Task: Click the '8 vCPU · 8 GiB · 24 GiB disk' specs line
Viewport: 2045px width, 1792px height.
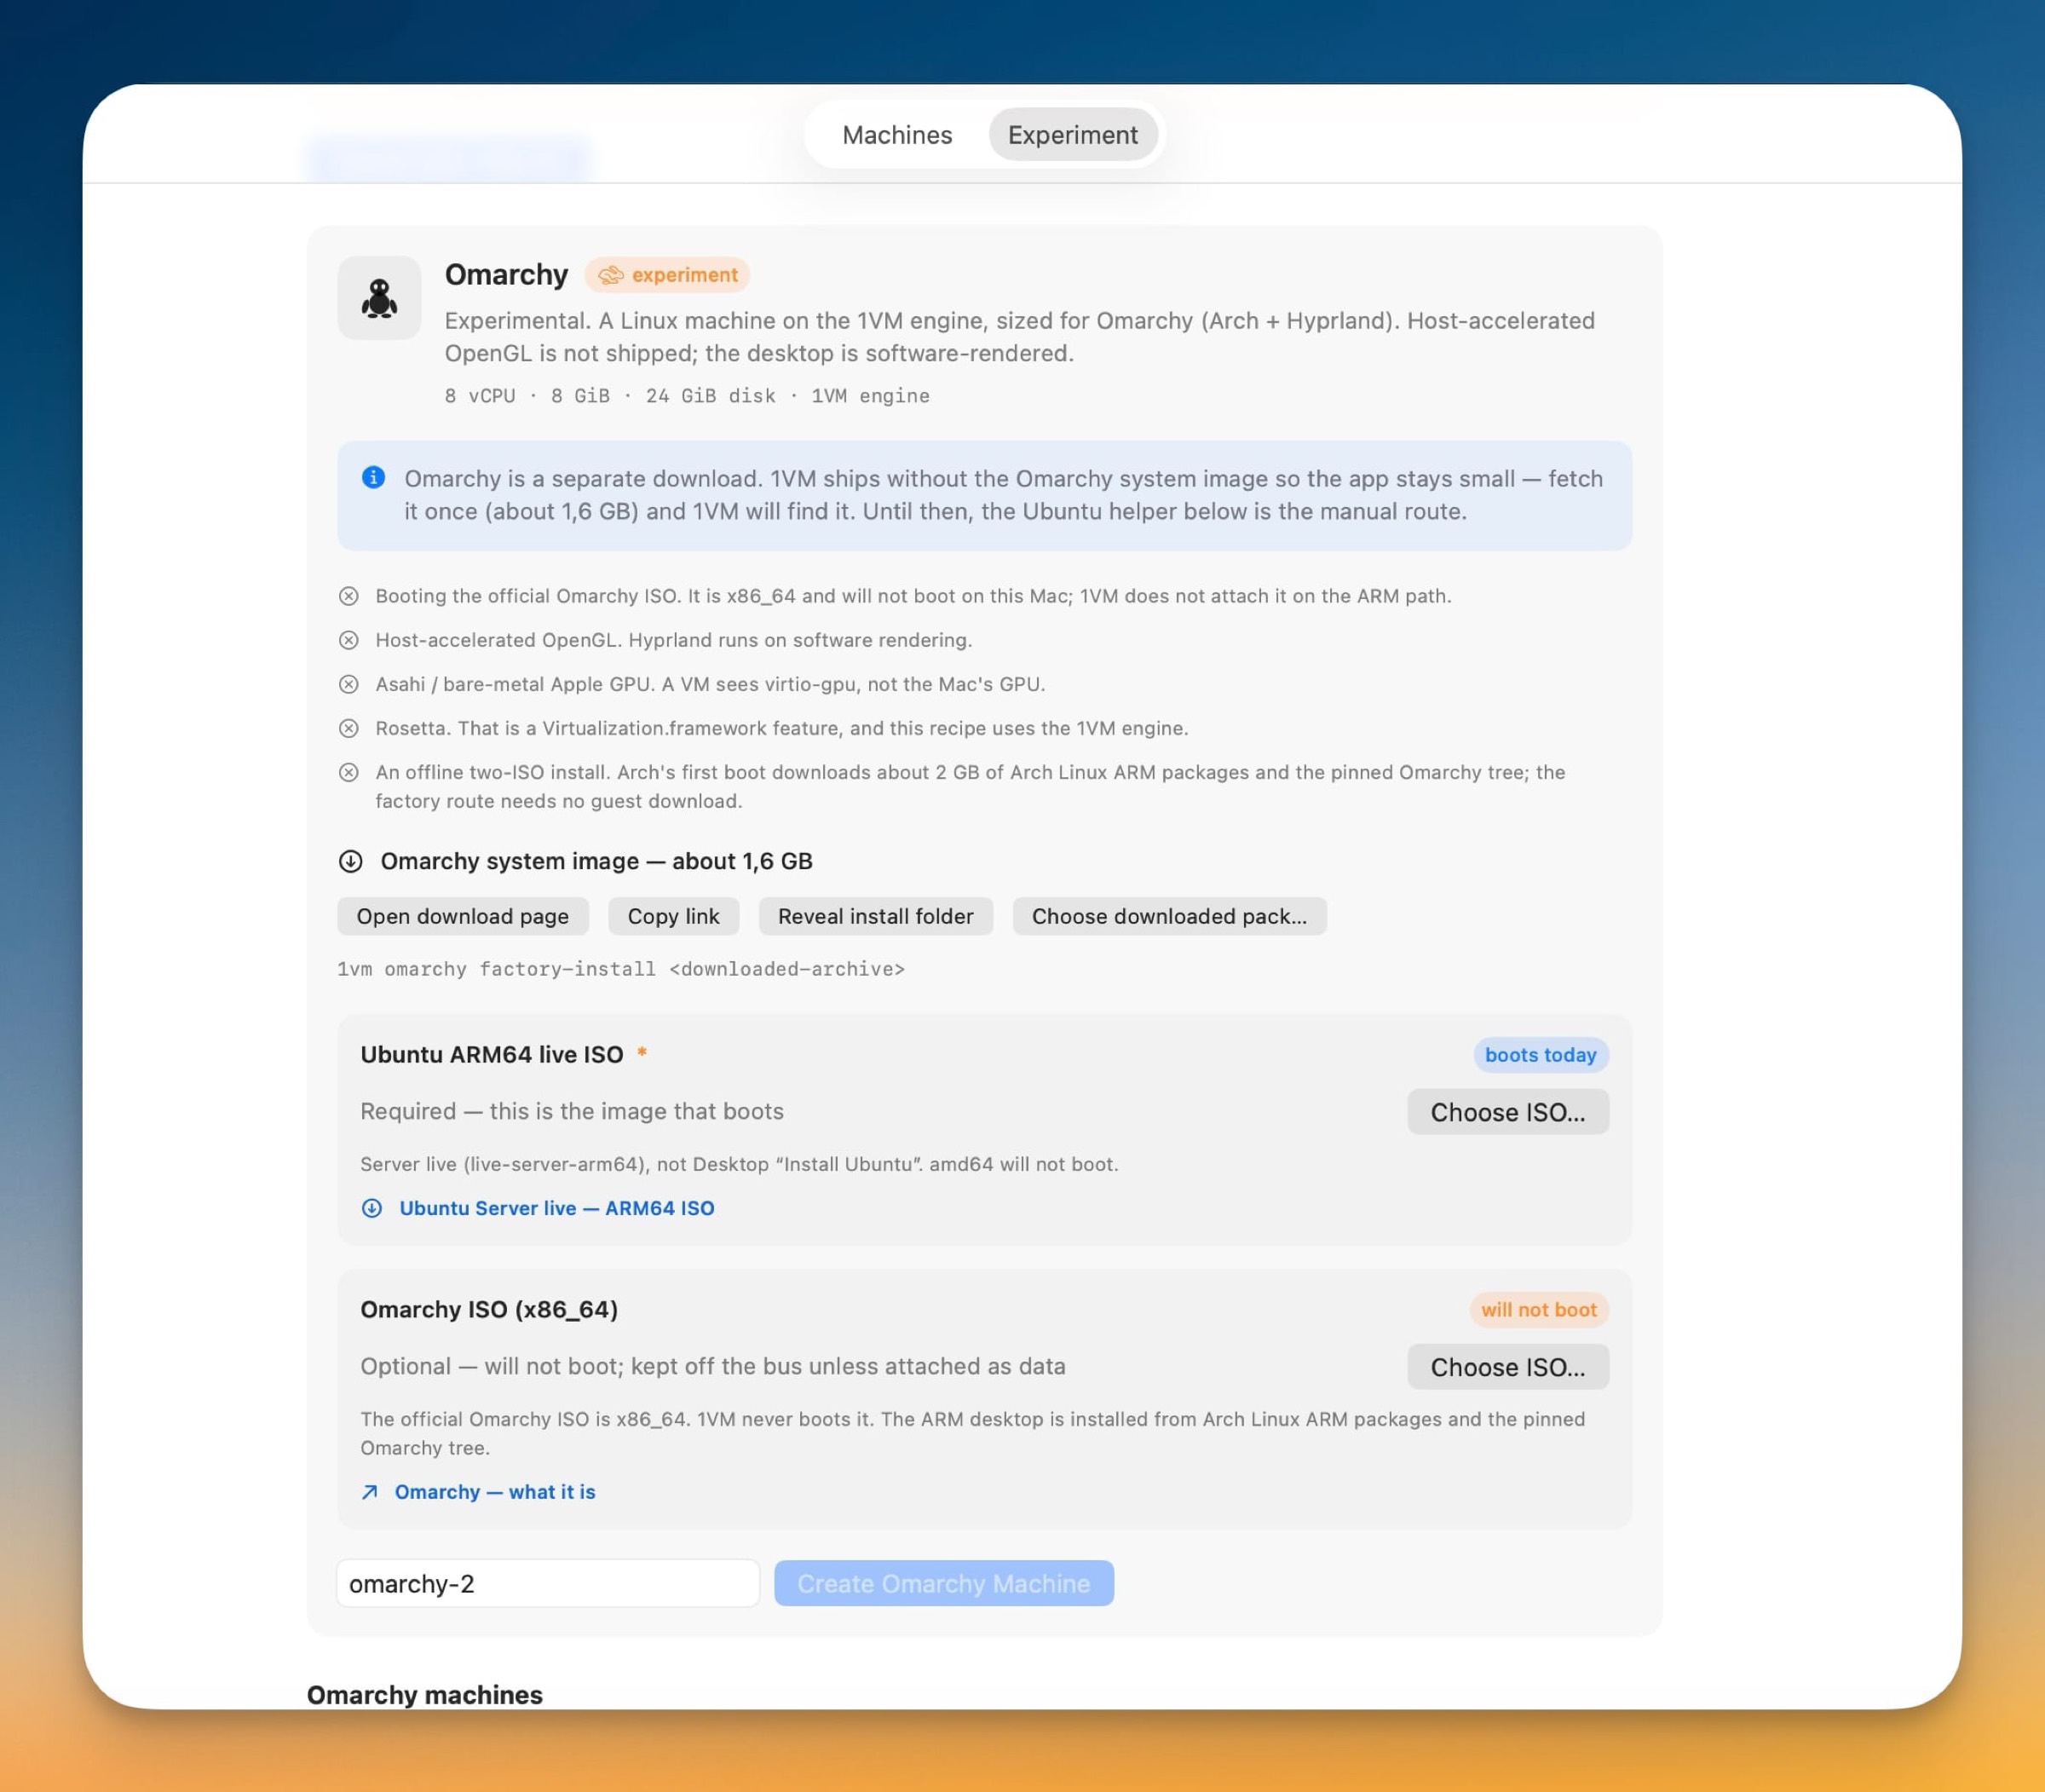Action: coord(687,396)
